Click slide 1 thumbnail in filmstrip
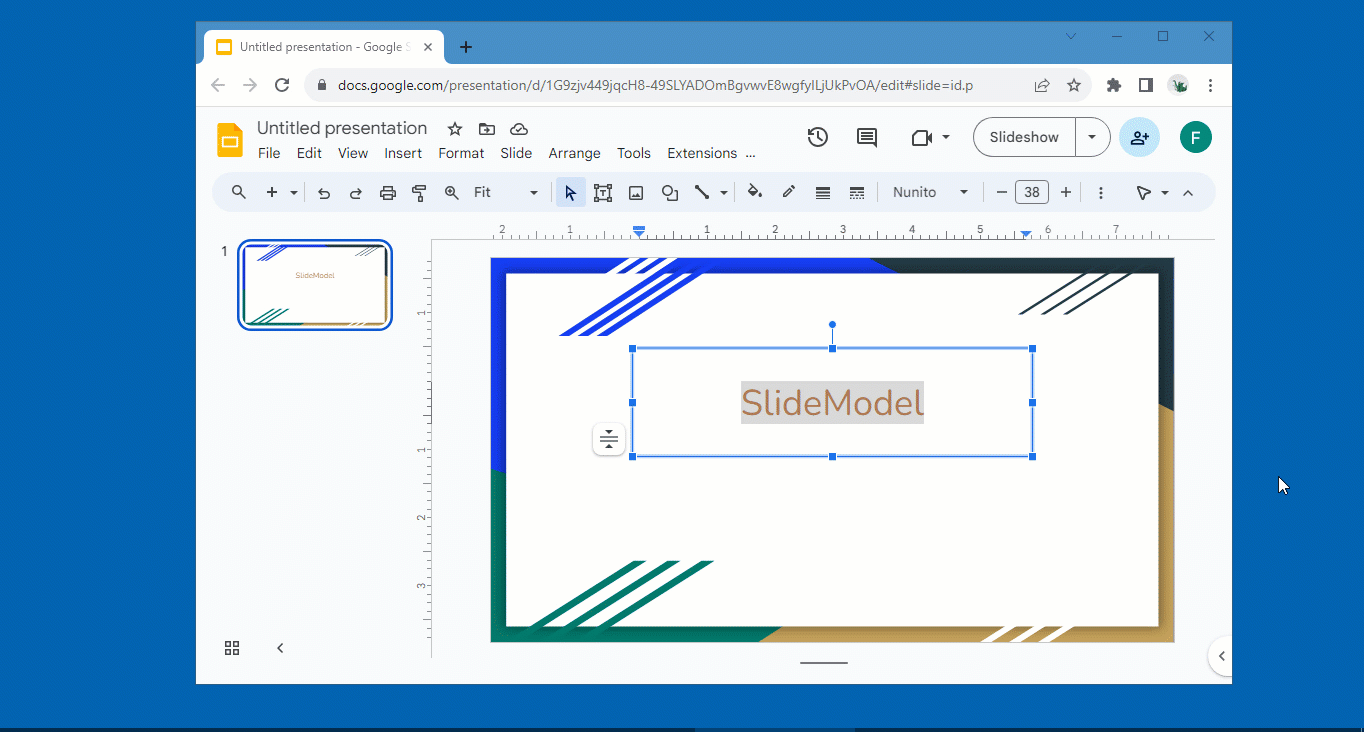 tap(314, 284)
